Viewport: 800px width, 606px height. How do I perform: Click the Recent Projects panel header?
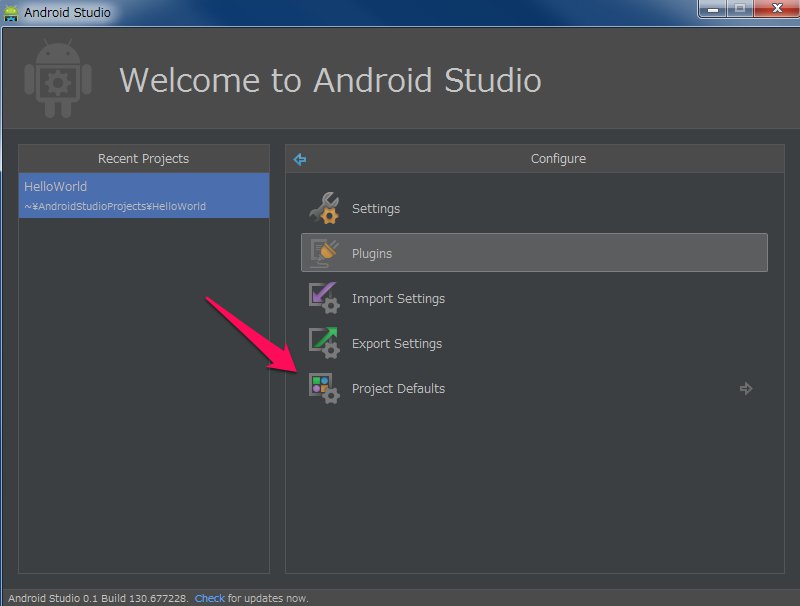point(144,159)
